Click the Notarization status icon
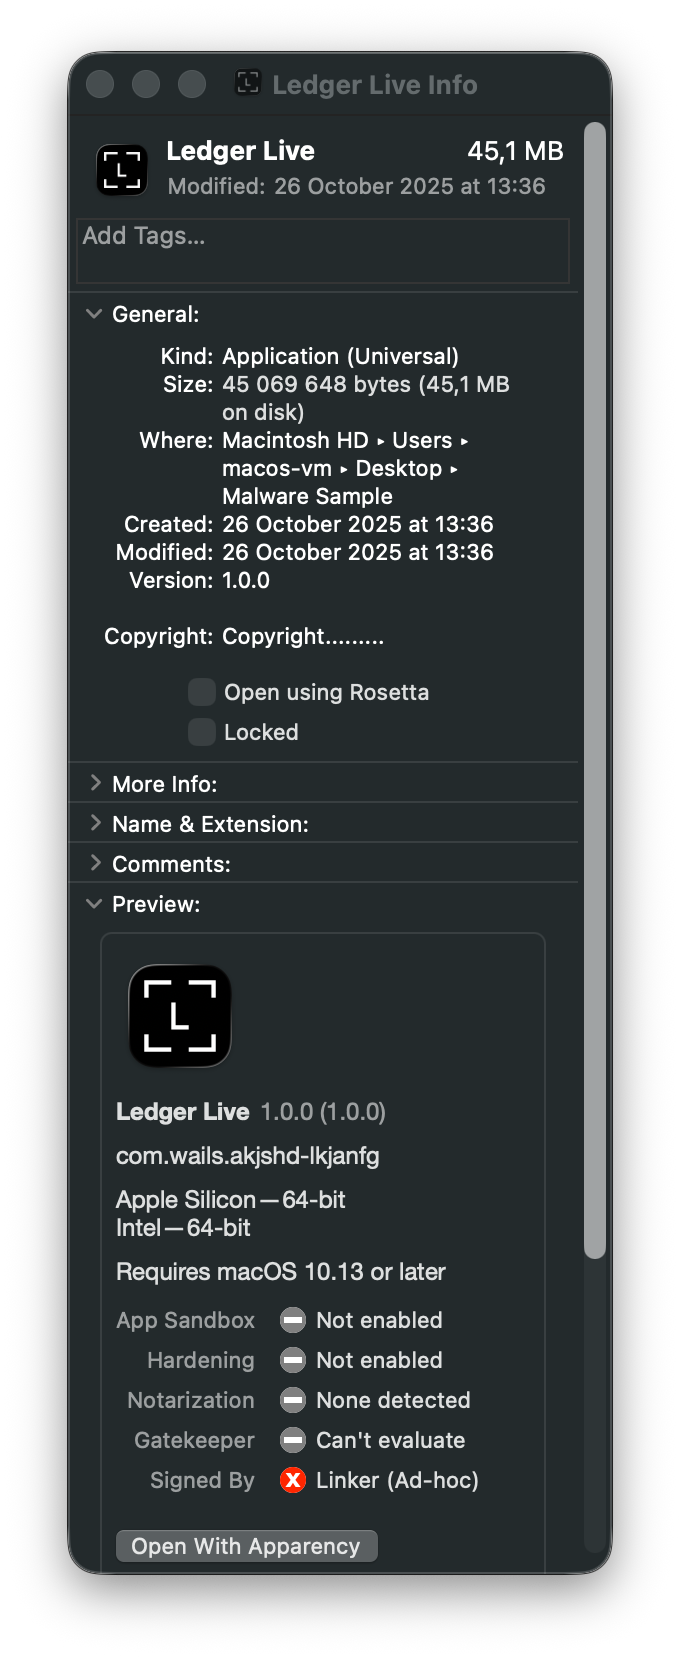The width and height of the screenshot is (680, 1658). pyautogui.click(x=292, y=1400)
